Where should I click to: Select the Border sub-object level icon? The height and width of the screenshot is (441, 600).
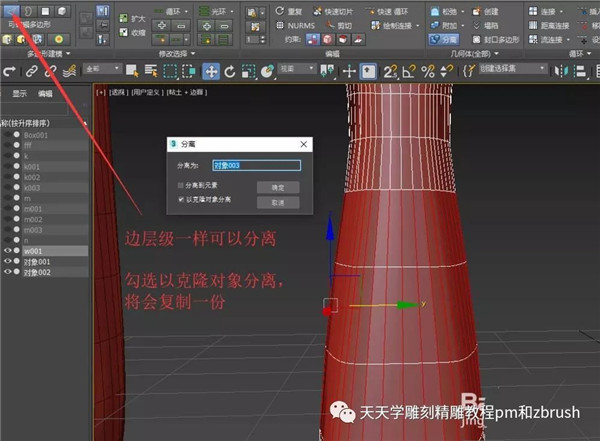pyautogui.click(x=28, y=11)
